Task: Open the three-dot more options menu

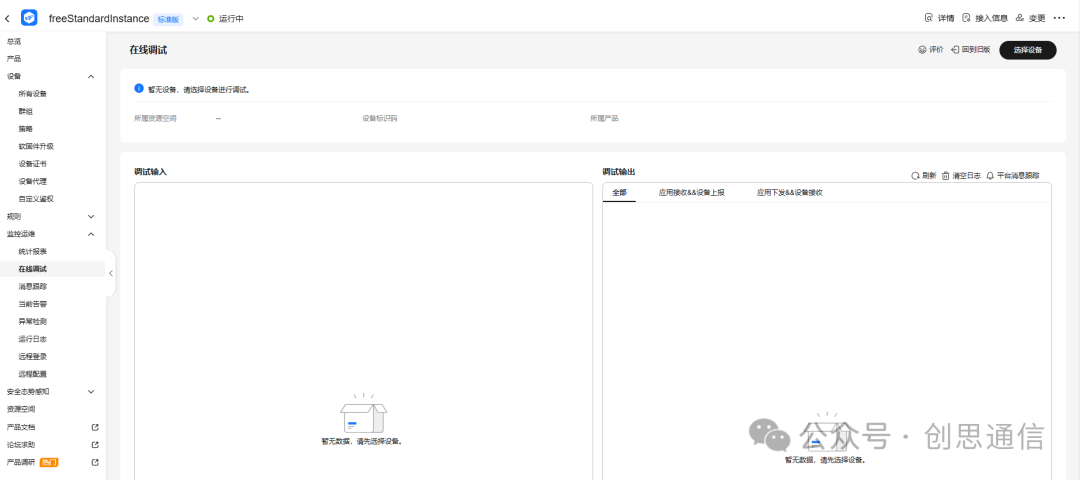Action: (x=1059, y=18)
